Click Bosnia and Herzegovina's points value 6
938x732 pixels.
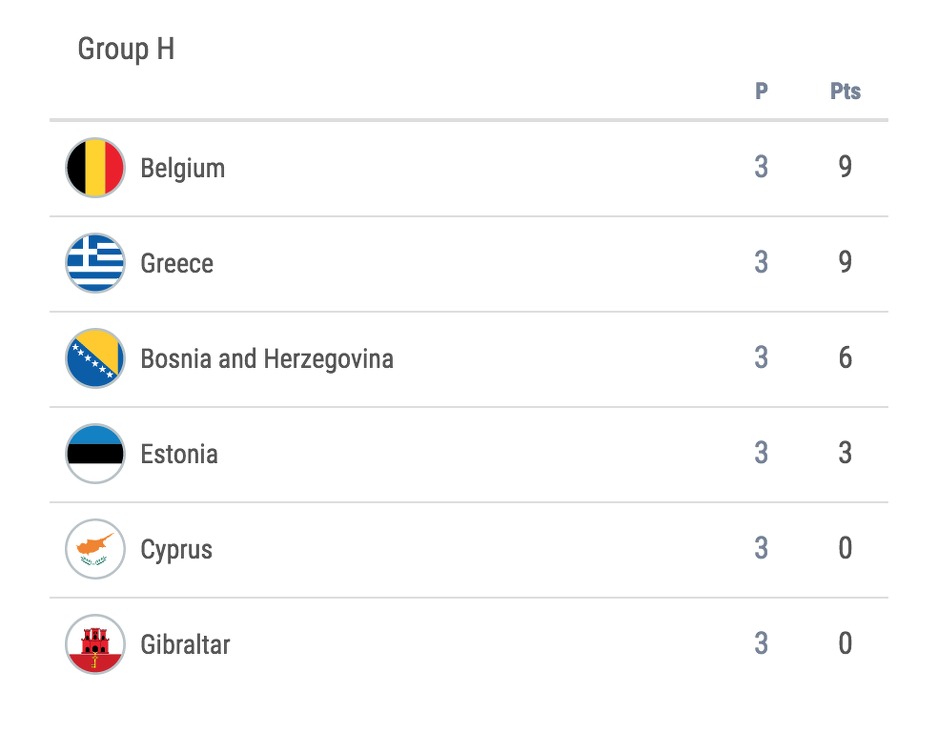tap(845, 358)
